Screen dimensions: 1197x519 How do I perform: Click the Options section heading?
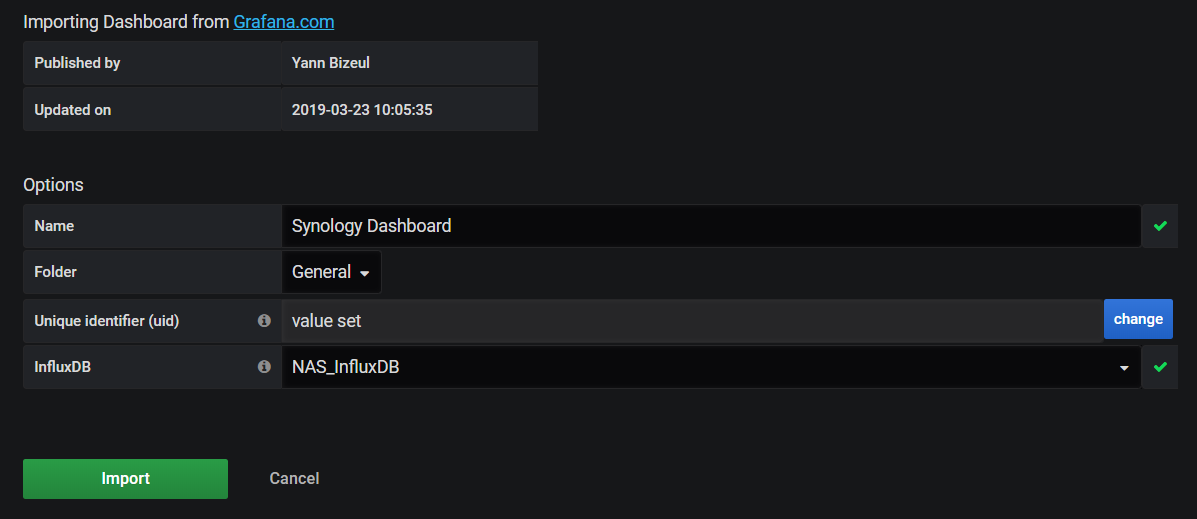[53, 185]
